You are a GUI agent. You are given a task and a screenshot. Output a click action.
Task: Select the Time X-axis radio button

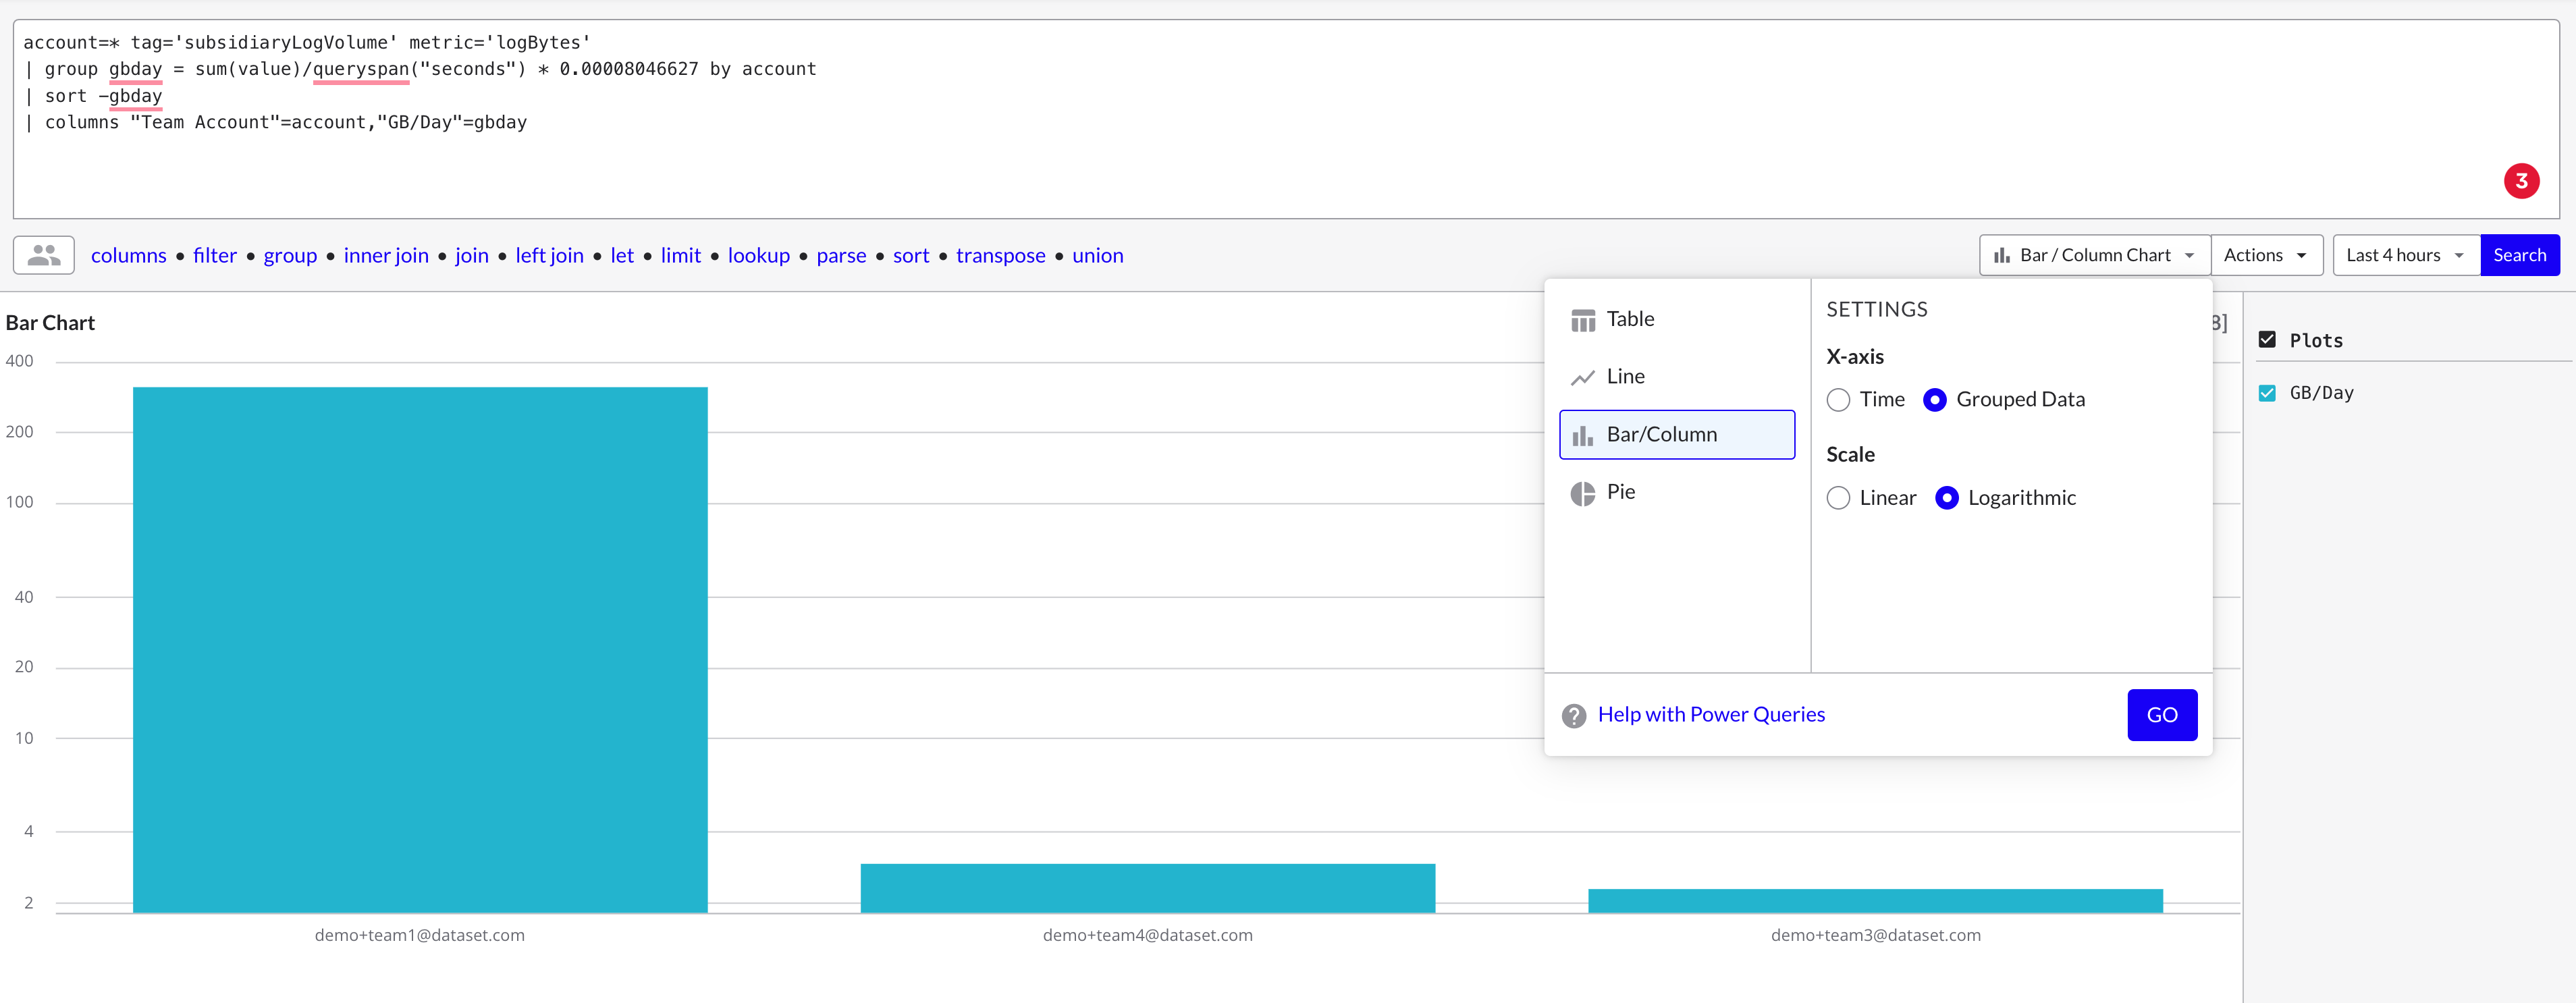pos(1838,400)
